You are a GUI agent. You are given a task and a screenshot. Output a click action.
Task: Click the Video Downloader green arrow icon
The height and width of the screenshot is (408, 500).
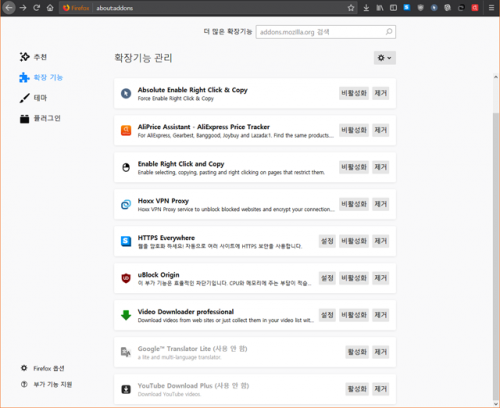pos(126,315)
